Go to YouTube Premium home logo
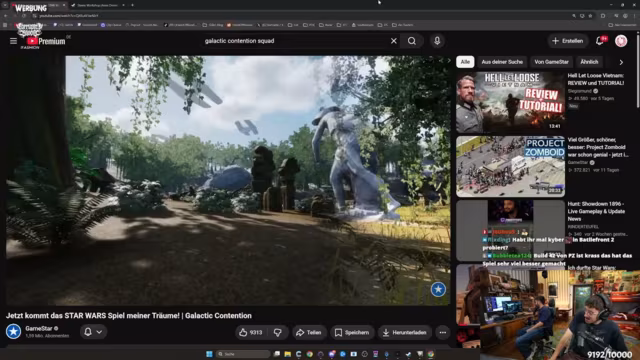The height and width of the screenshot is (360, 640). 46,41
